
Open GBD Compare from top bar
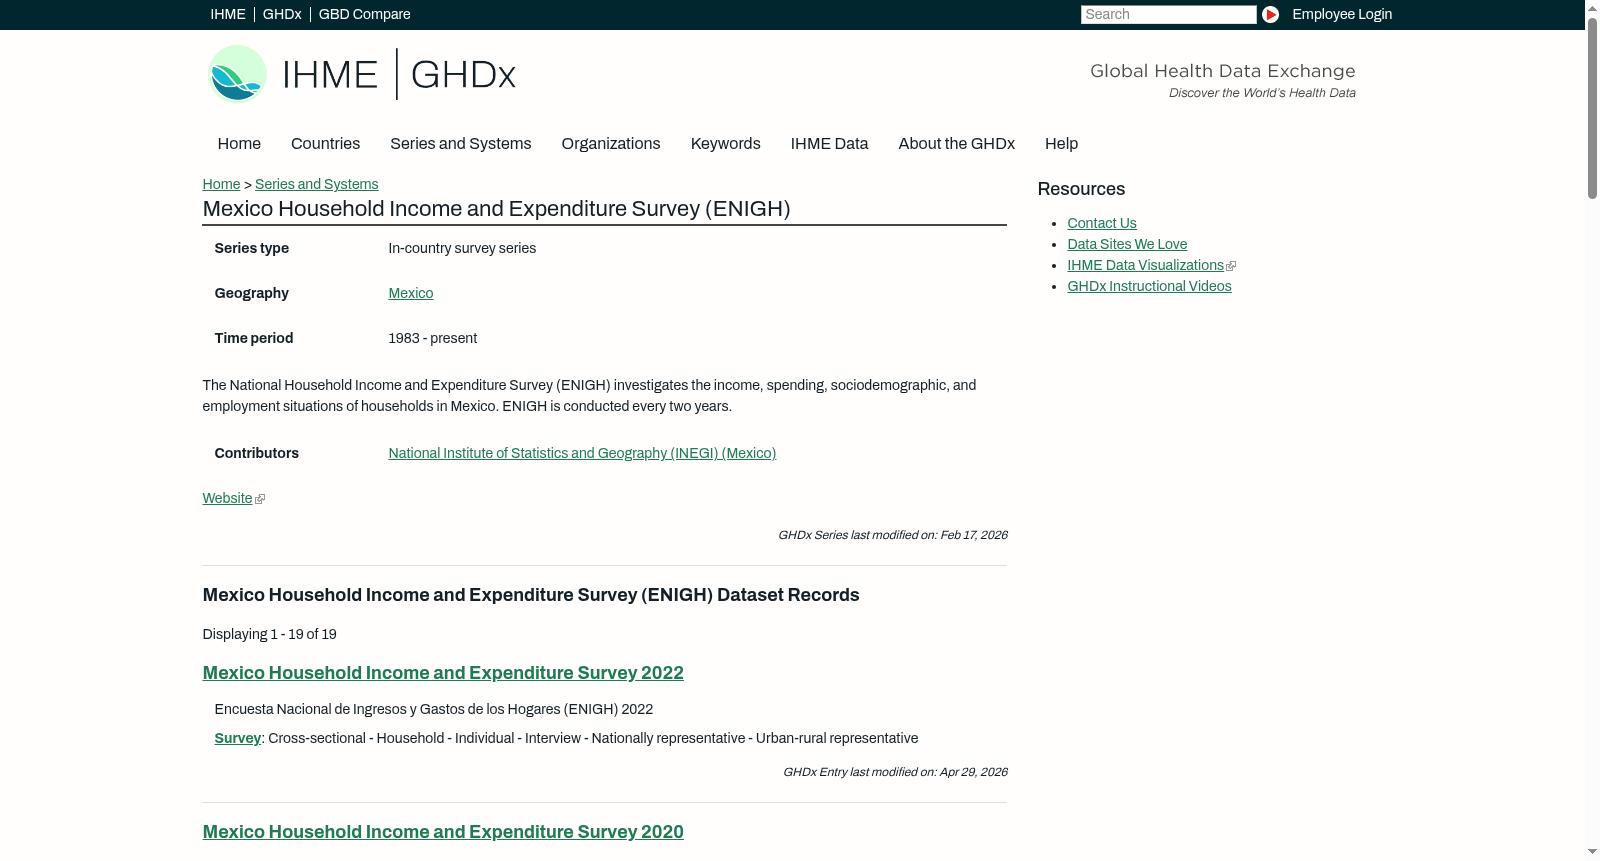point(364,14)
